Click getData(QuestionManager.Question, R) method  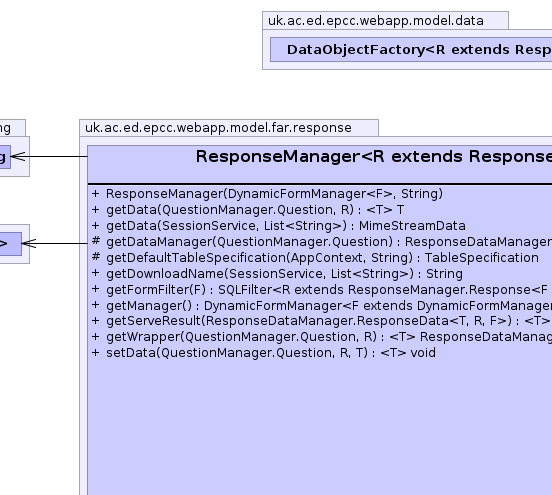point(255,210)
